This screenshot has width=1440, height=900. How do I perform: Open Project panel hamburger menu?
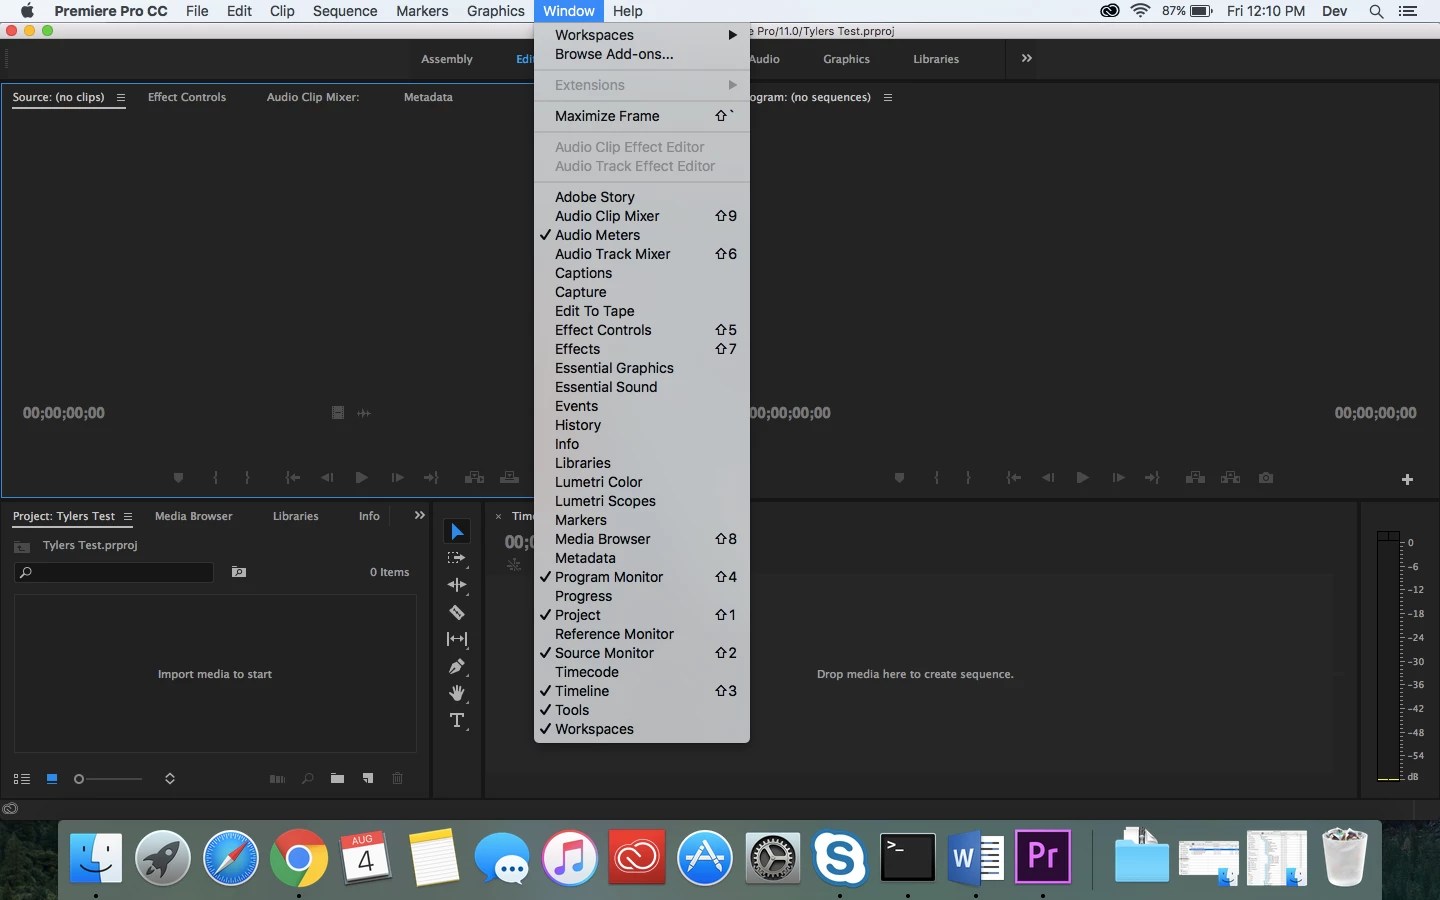click(x=128, y=516)
